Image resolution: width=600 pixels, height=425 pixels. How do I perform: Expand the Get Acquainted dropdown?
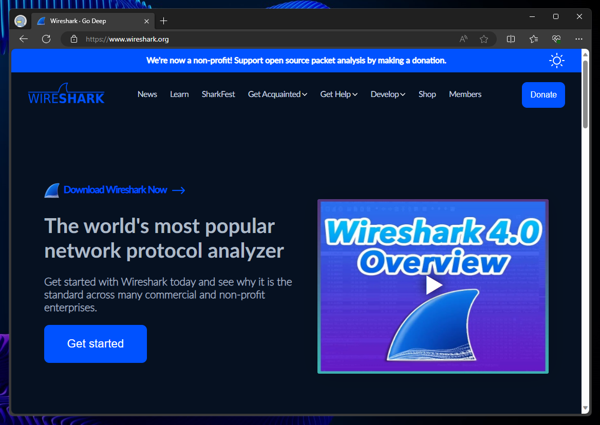tap(277, 94)
